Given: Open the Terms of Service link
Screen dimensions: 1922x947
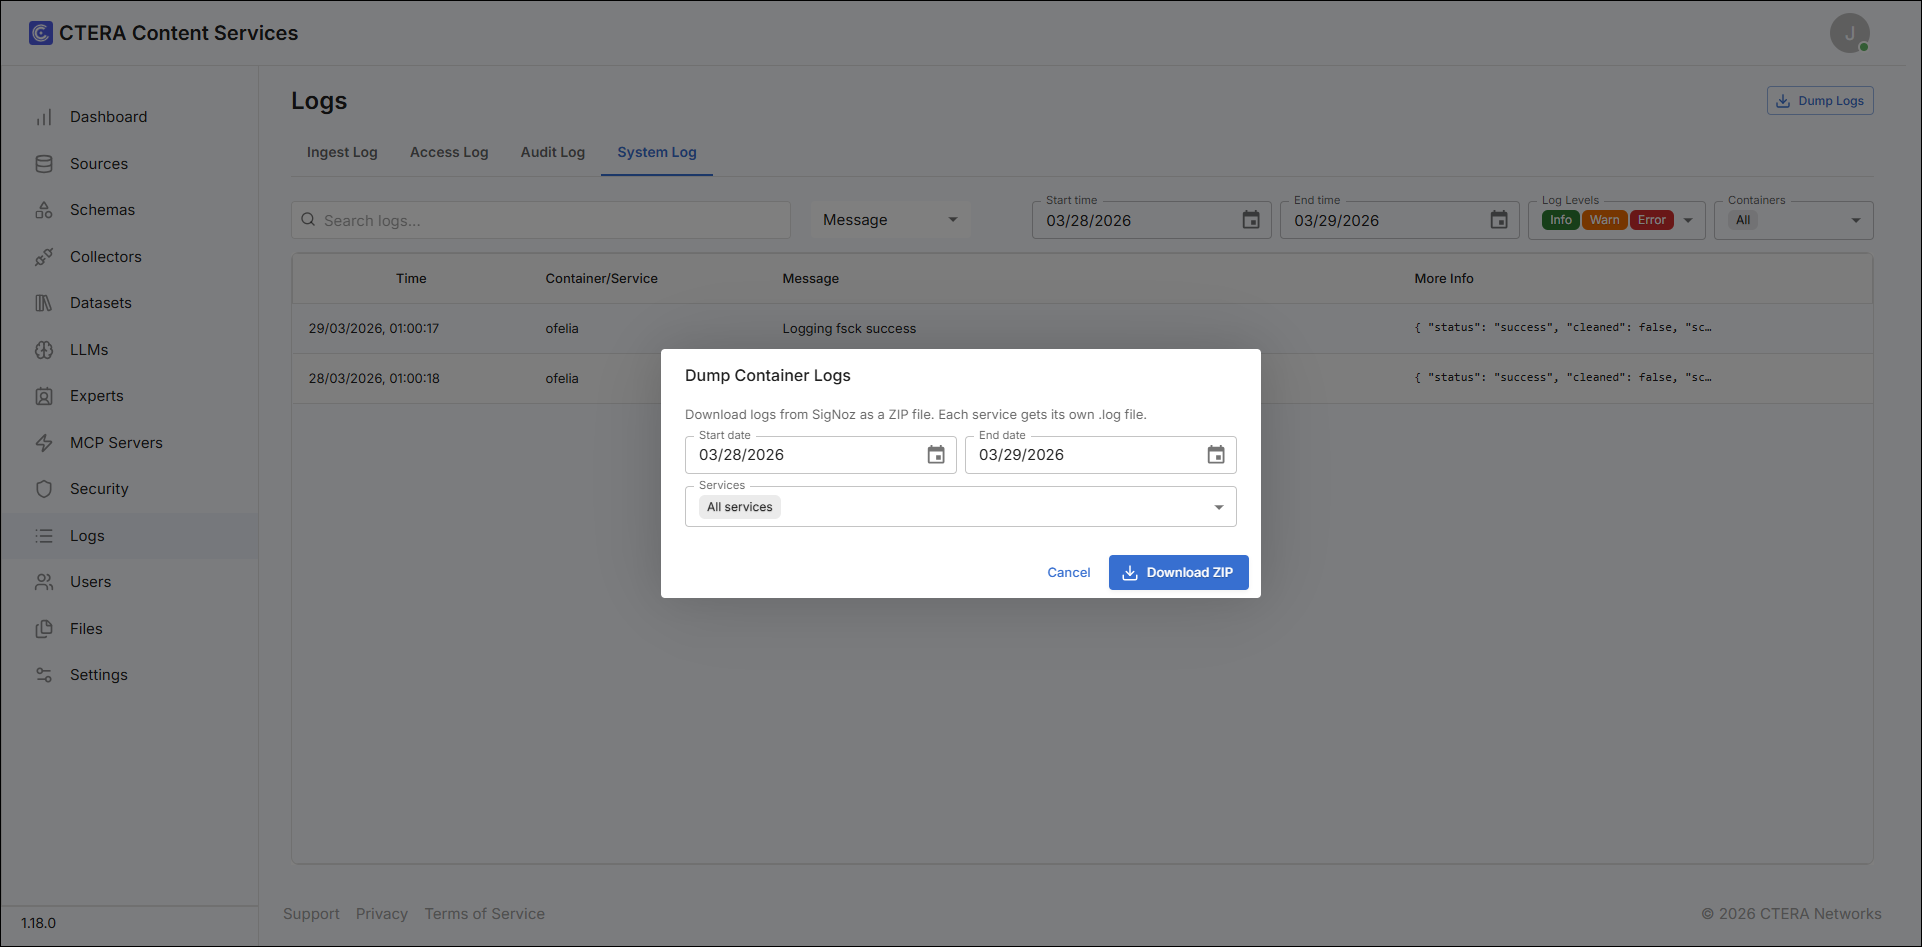Looking at the screenshot, I should point(485,914).
